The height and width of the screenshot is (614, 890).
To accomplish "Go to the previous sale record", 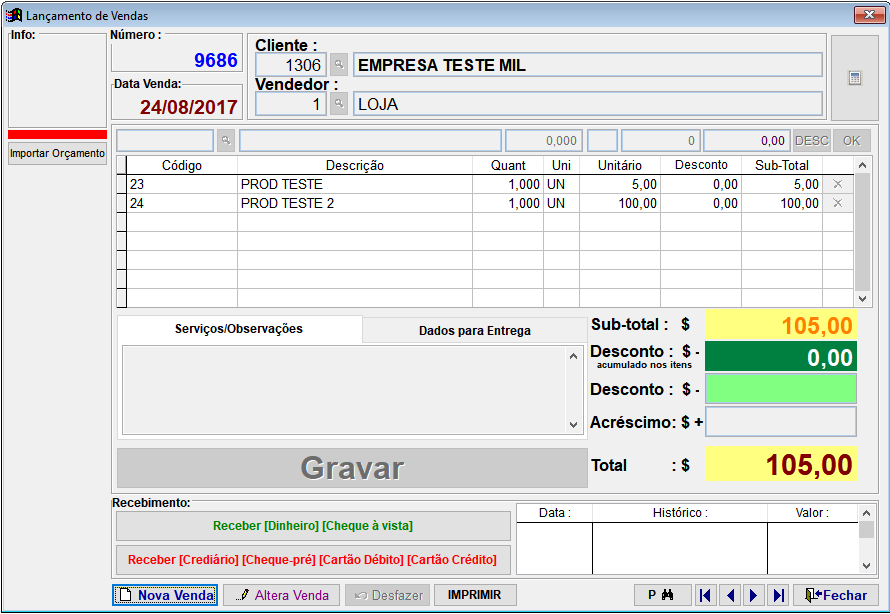I will click(730, 595).
